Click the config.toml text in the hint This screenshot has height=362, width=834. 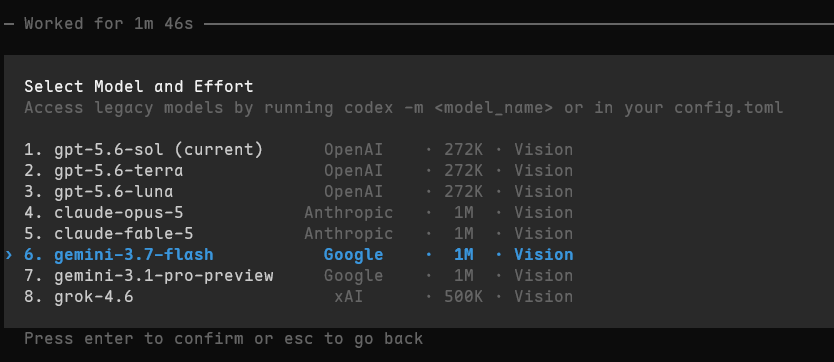tap(729, 108)
